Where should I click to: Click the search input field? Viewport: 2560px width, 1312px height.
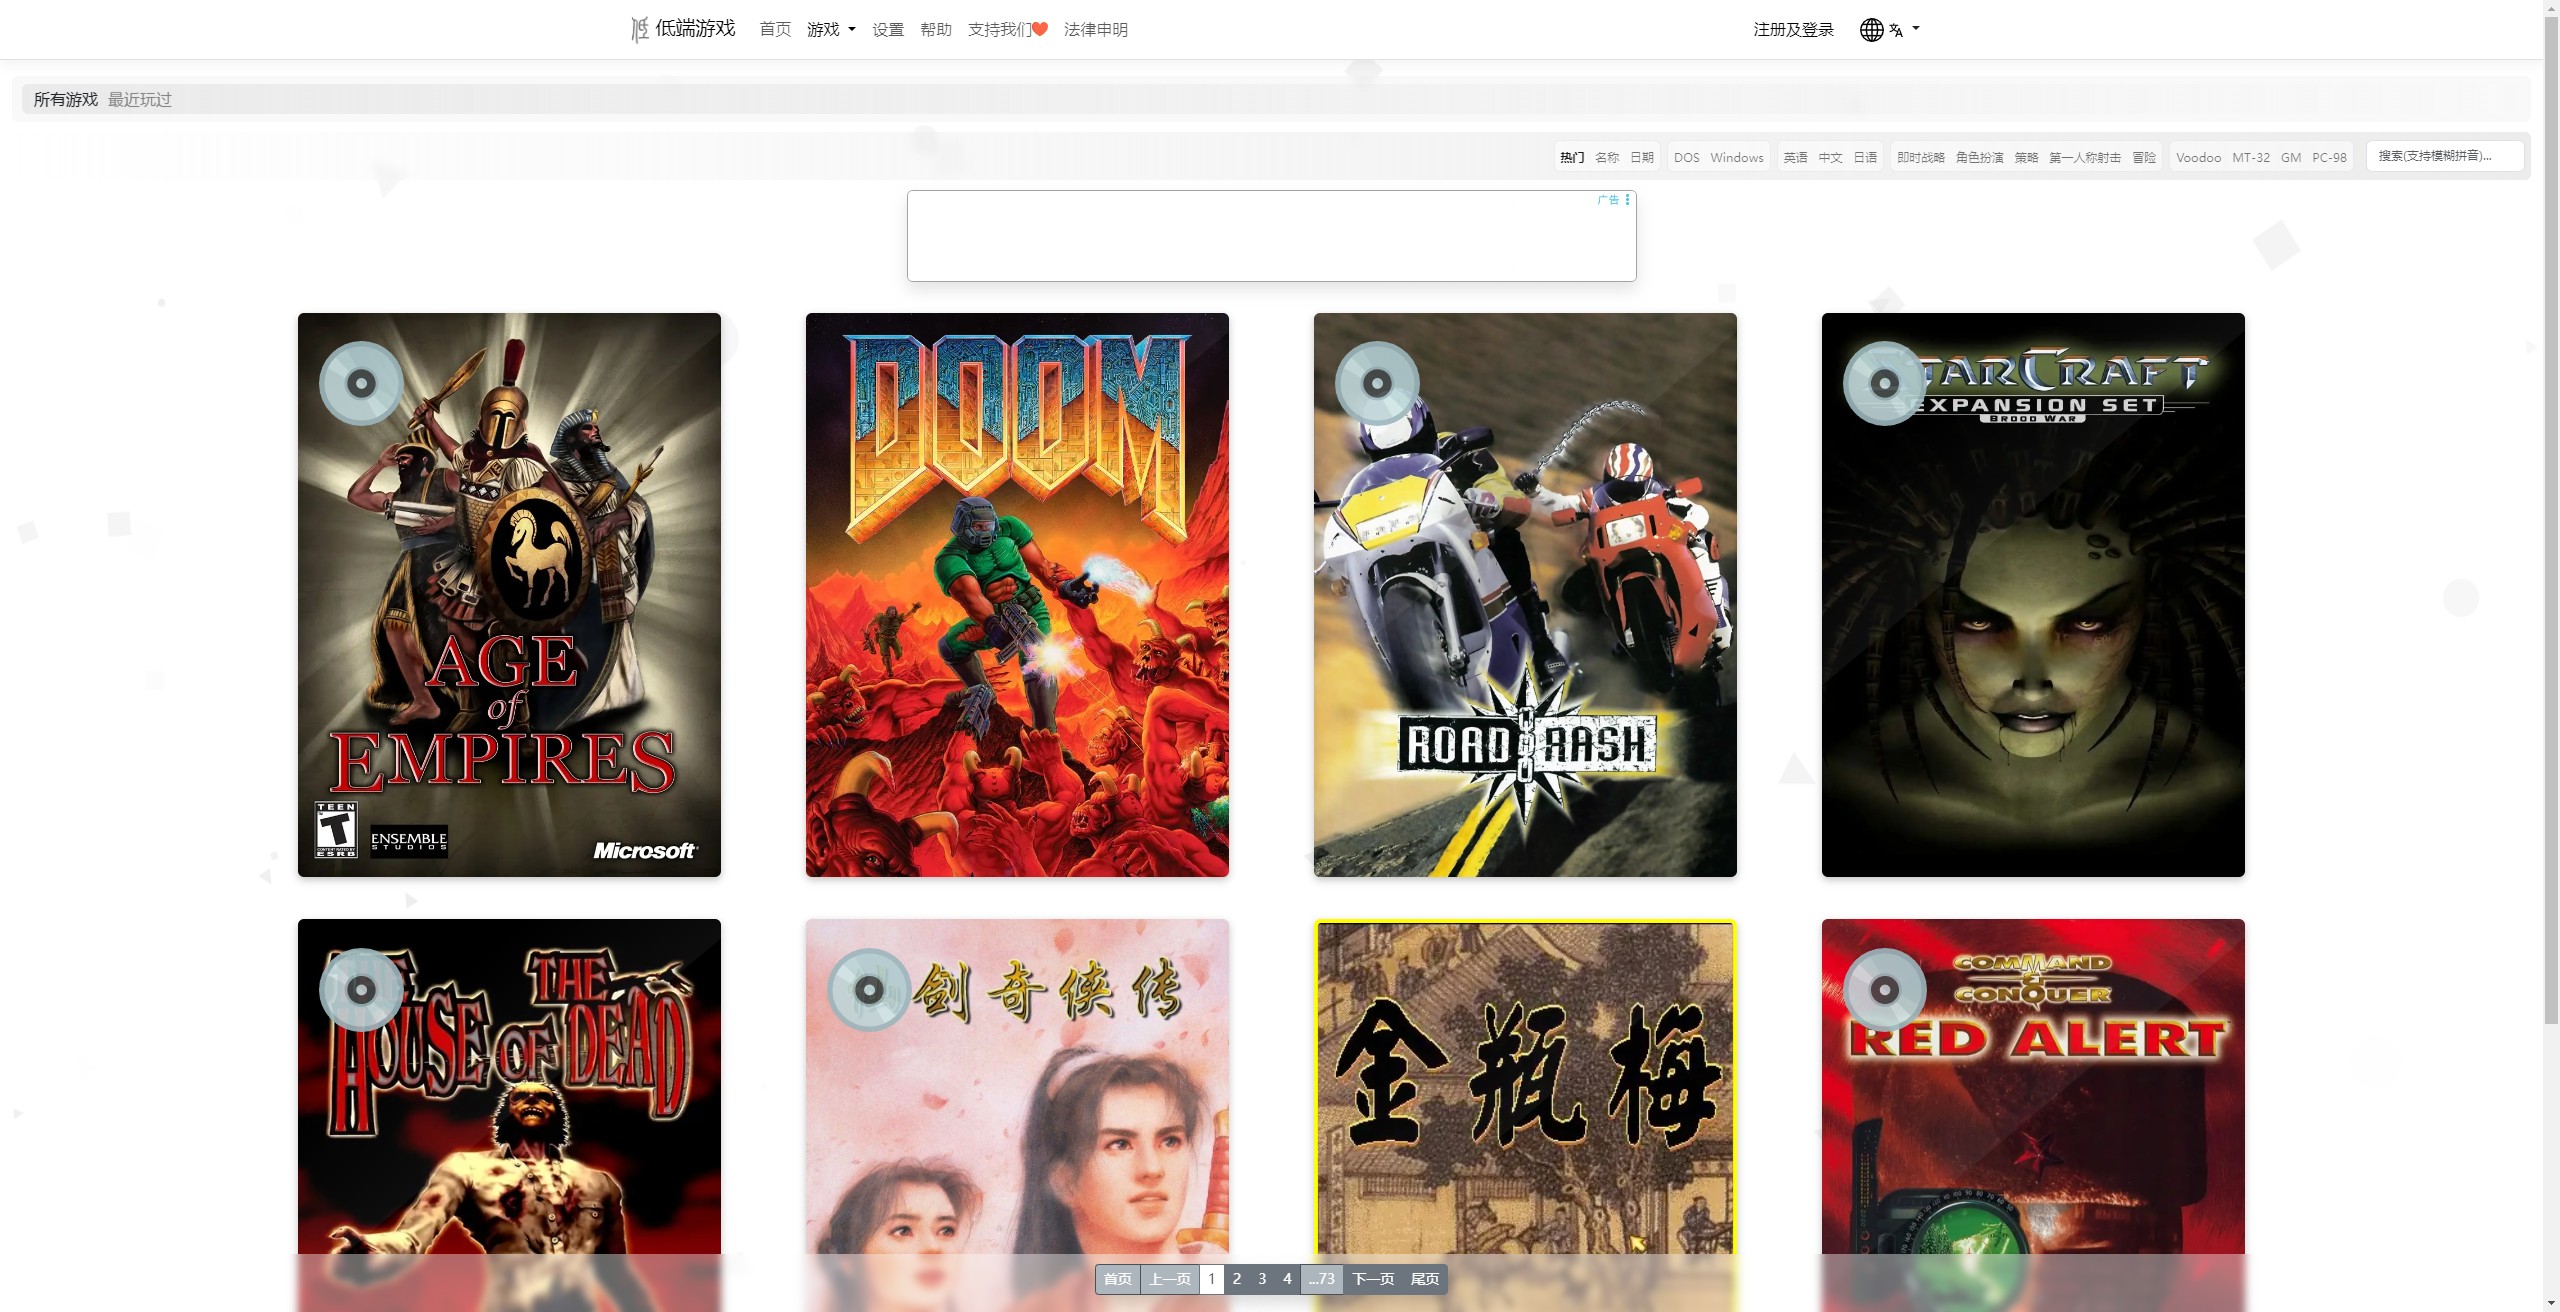(x=2447, y=156)
